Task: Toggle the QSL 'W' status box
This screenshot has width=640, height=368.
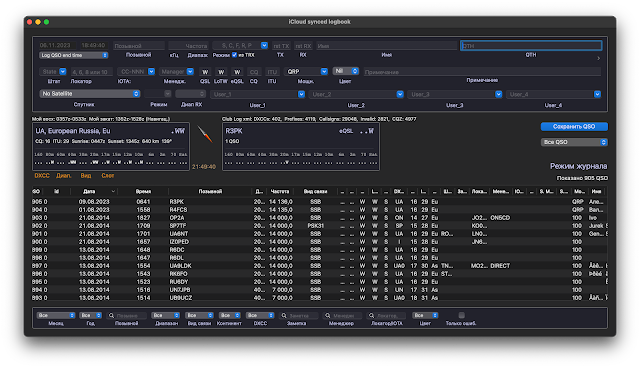Action: (205, 72)
